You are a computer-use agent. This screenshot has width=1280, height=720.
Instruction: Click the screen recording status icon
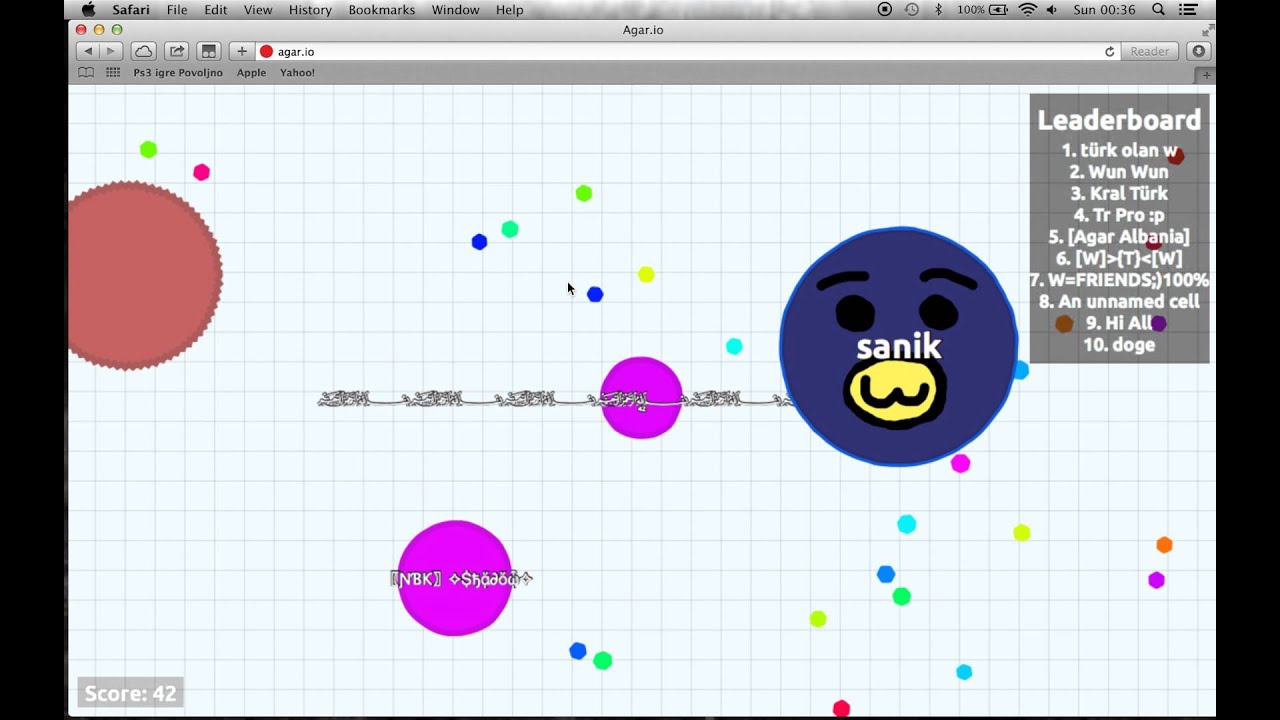[884, 9]
